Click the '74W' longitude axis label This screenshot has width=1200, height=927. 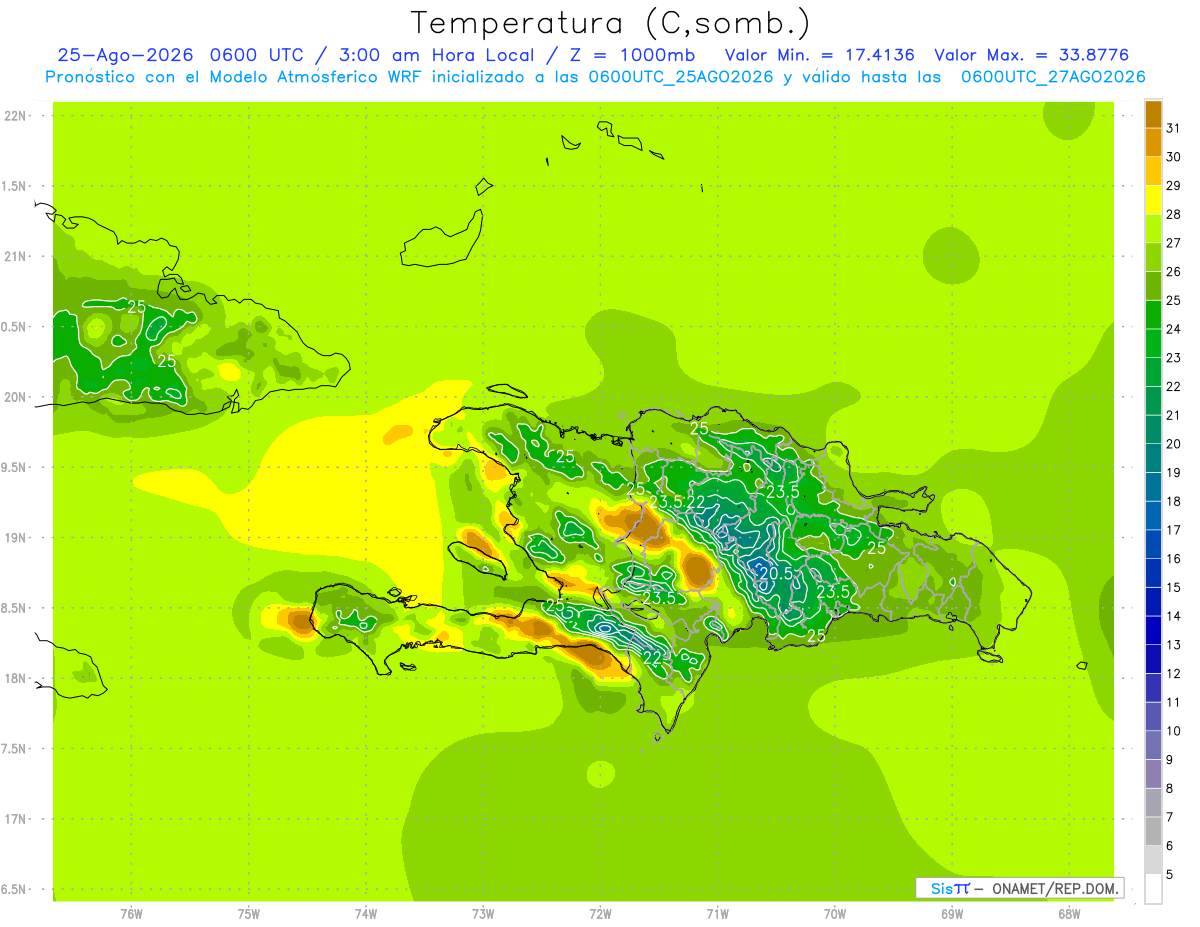pyautogui.click(x=365, y=914)
